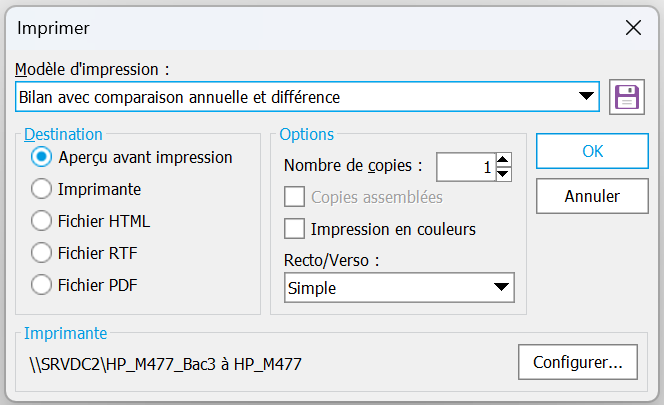Screen dimensions: 664x405
Task: Select the Imprimante destination radio button
Action: [x=42, y=188]
